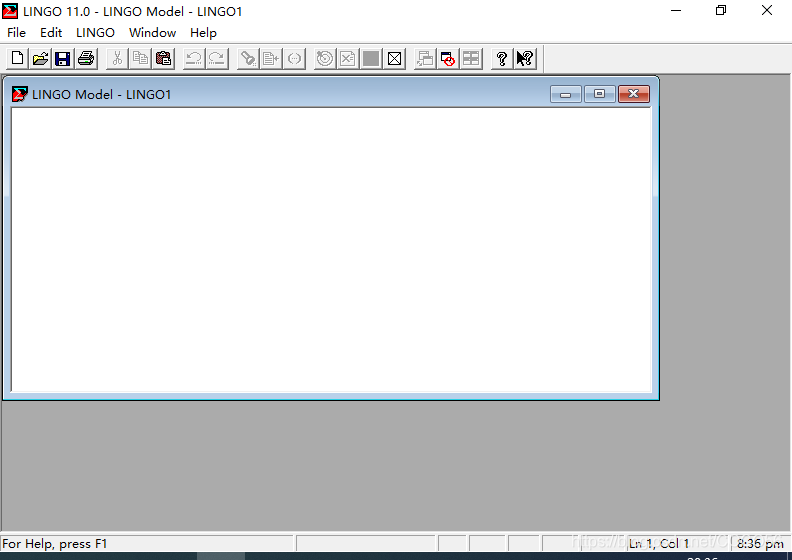Click the Go To Line icon
The height and width of the screenshot is (560, 792).
(x=271, y=59)
